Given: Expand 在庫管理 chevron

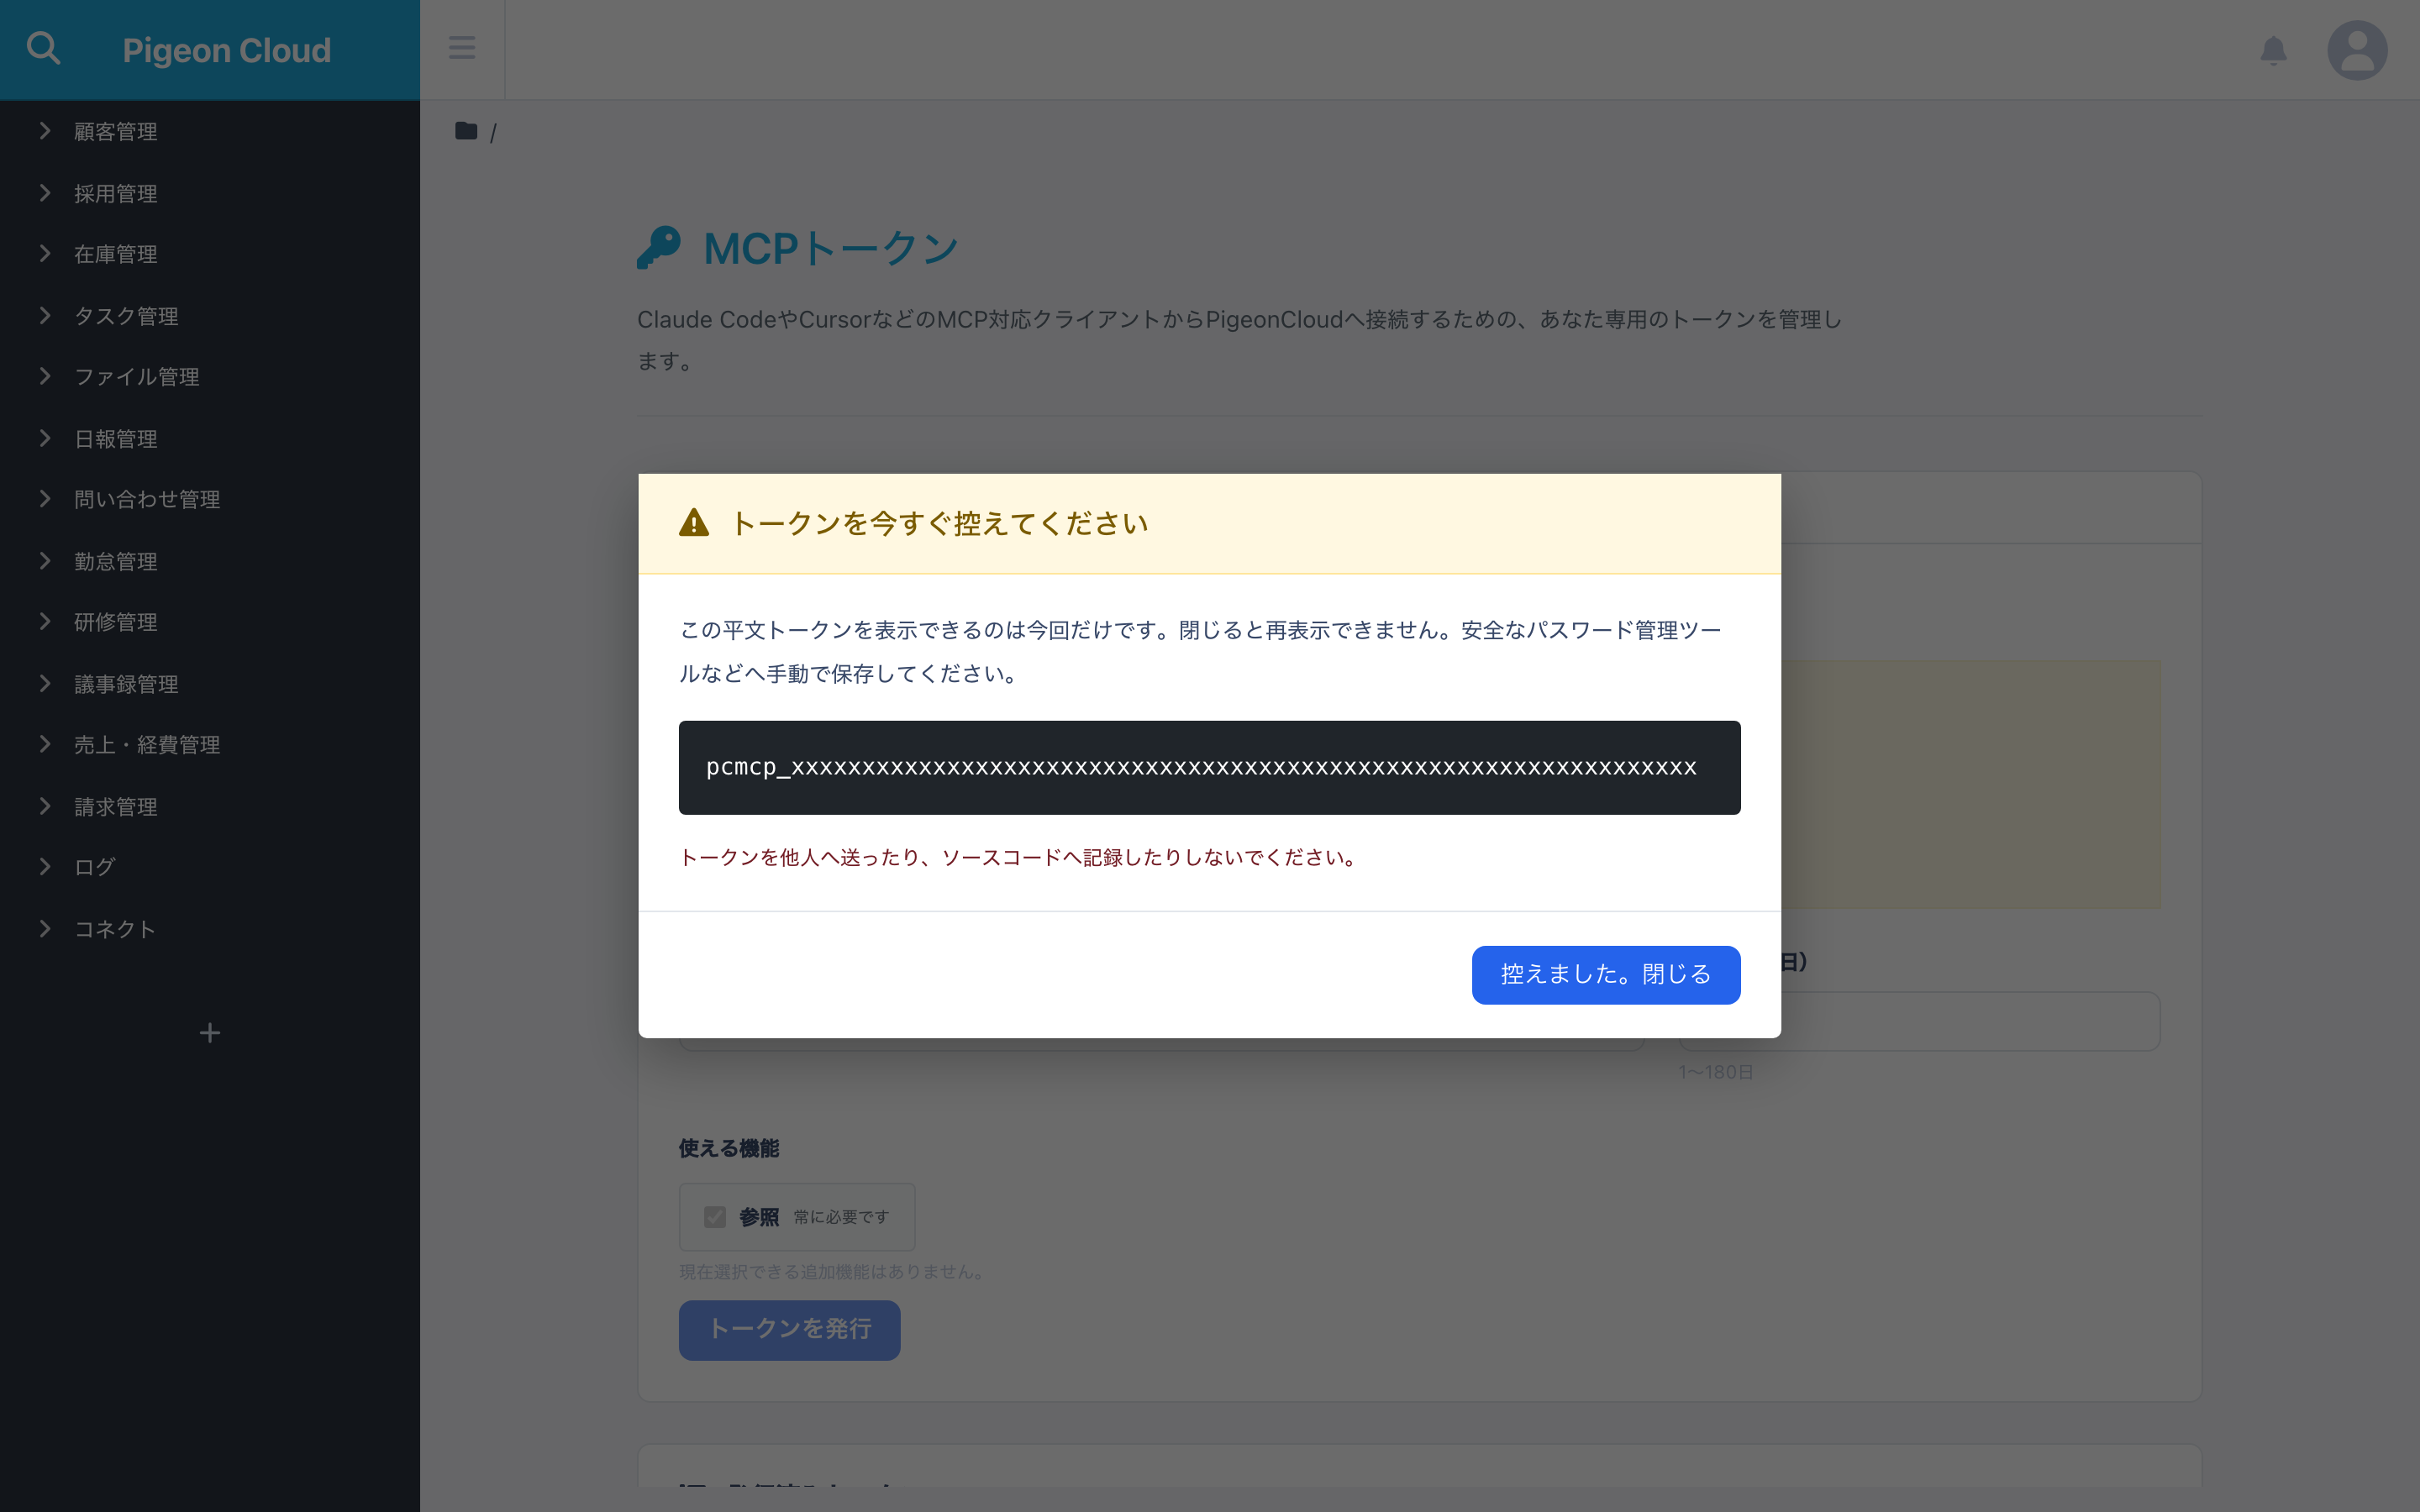Looking at the screenshot, I should tap(45, 254).
